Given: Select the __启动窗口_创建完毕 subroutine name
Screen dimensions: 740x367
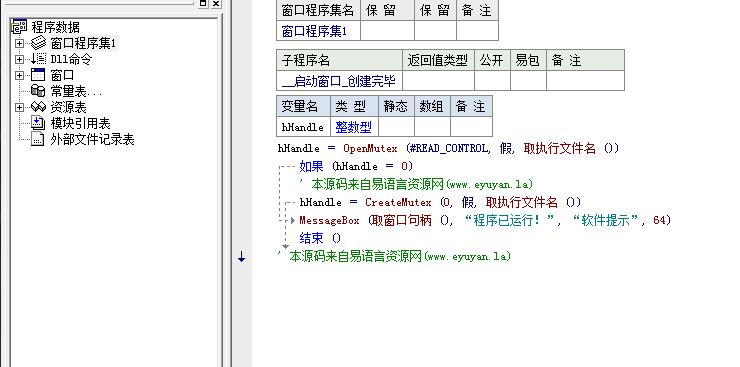Looking at the screenshot, I should coord(338,81).
